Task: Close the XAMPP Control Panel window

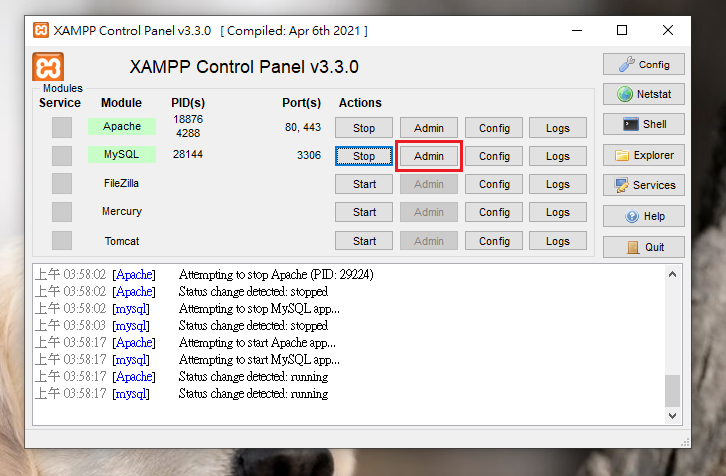Action: coord(668,31)
